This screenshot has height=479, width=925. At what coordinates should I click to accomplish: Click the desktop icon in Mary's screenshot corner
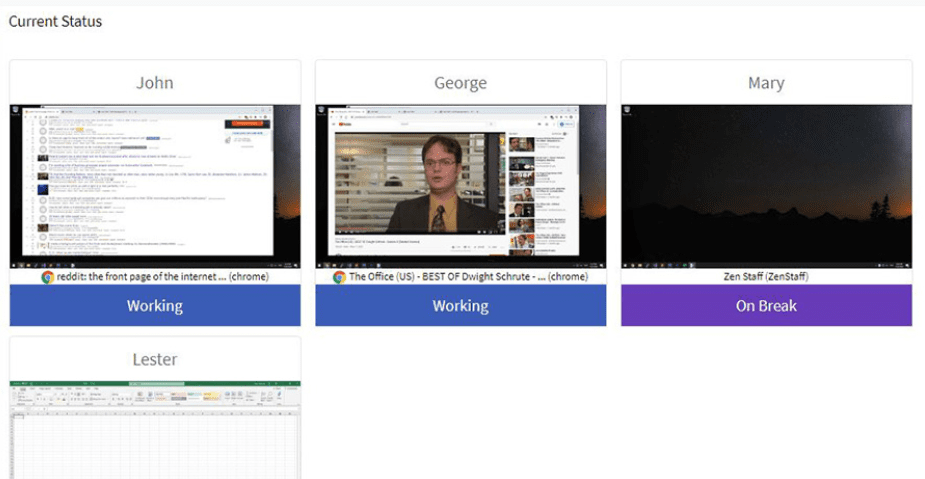[627, 110]
